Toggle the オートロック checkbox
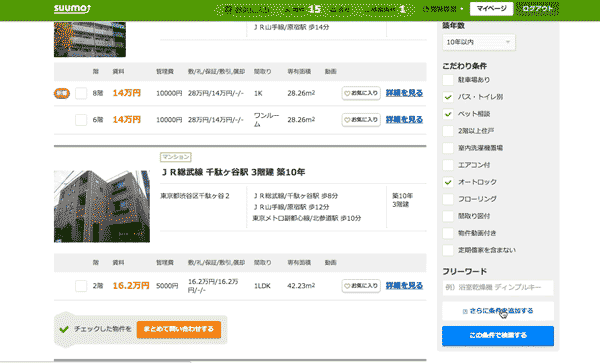This screenshot has width=600, height=363. click(448, 182)
